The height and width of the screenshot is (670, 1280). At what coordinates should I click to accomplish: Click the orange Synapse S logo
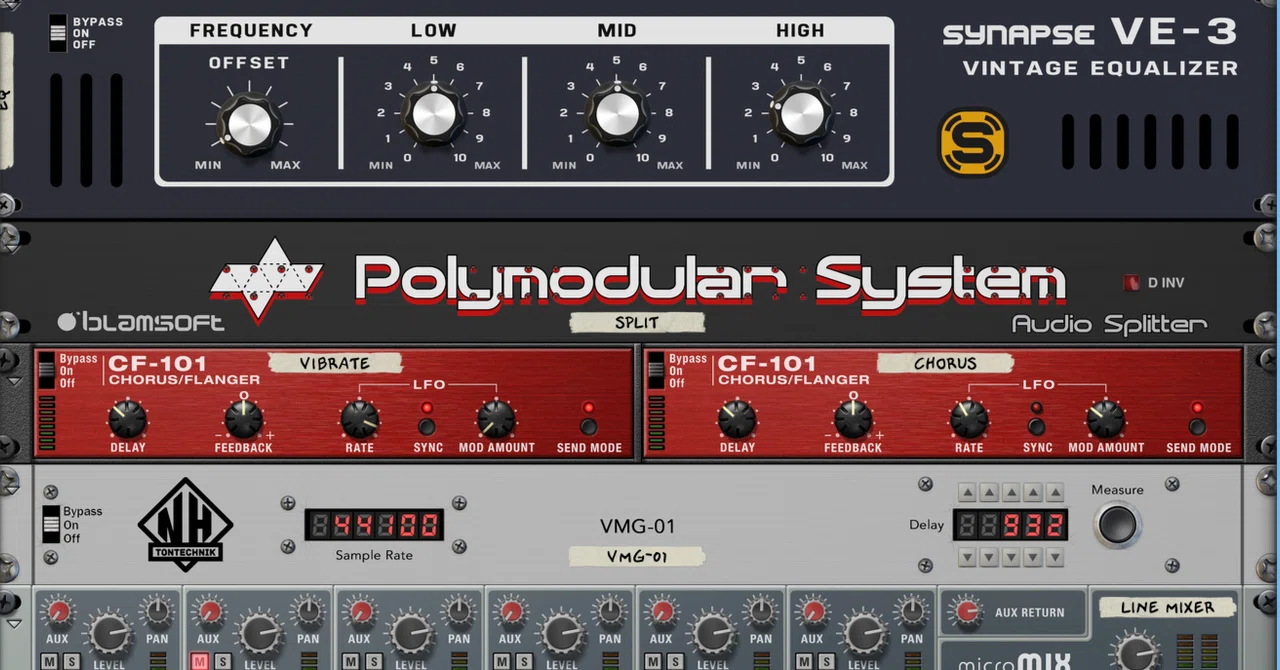click(x=972, y=142)
